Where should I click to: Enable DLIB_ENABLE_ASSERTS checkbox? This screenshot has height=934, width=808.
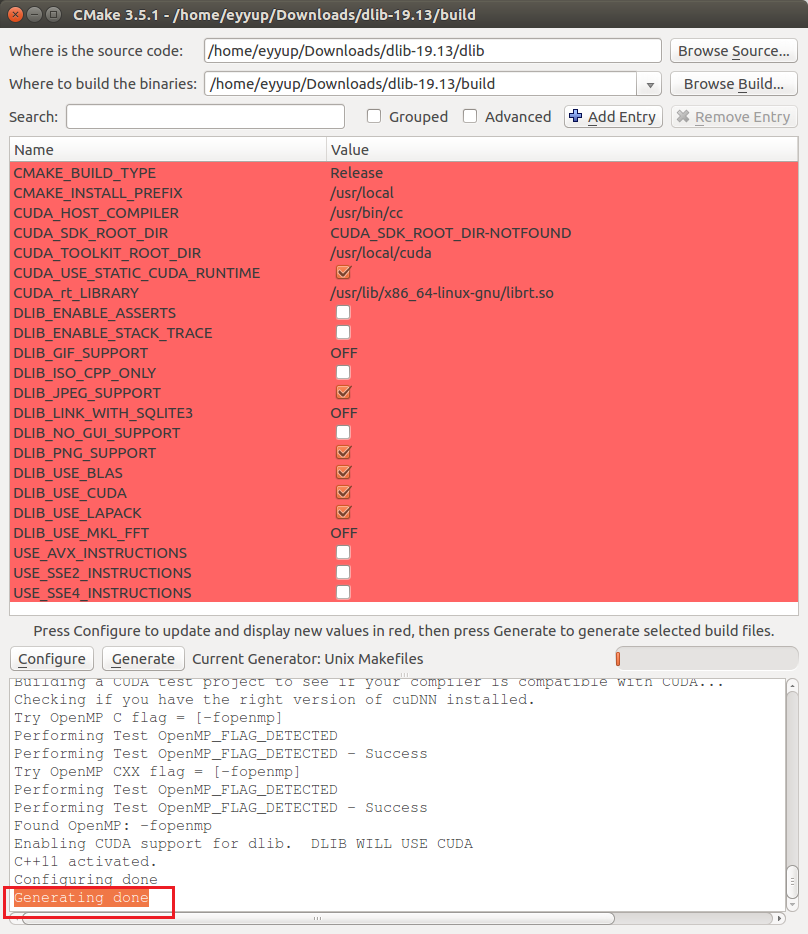(343, 313)
